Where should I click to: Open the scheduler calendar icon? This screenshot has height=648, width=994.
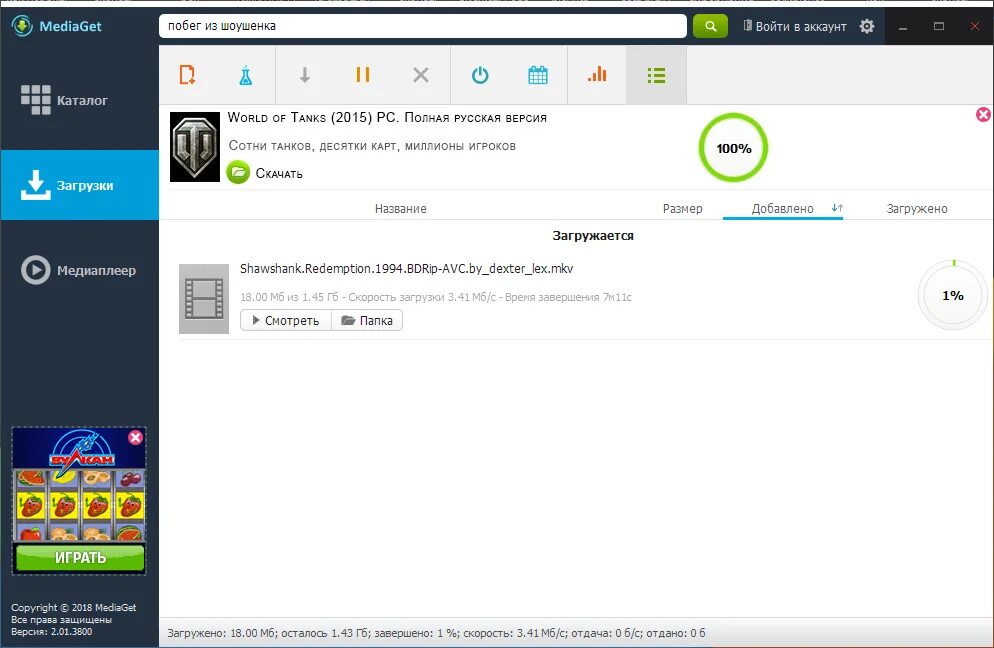[x=537, y=75]
